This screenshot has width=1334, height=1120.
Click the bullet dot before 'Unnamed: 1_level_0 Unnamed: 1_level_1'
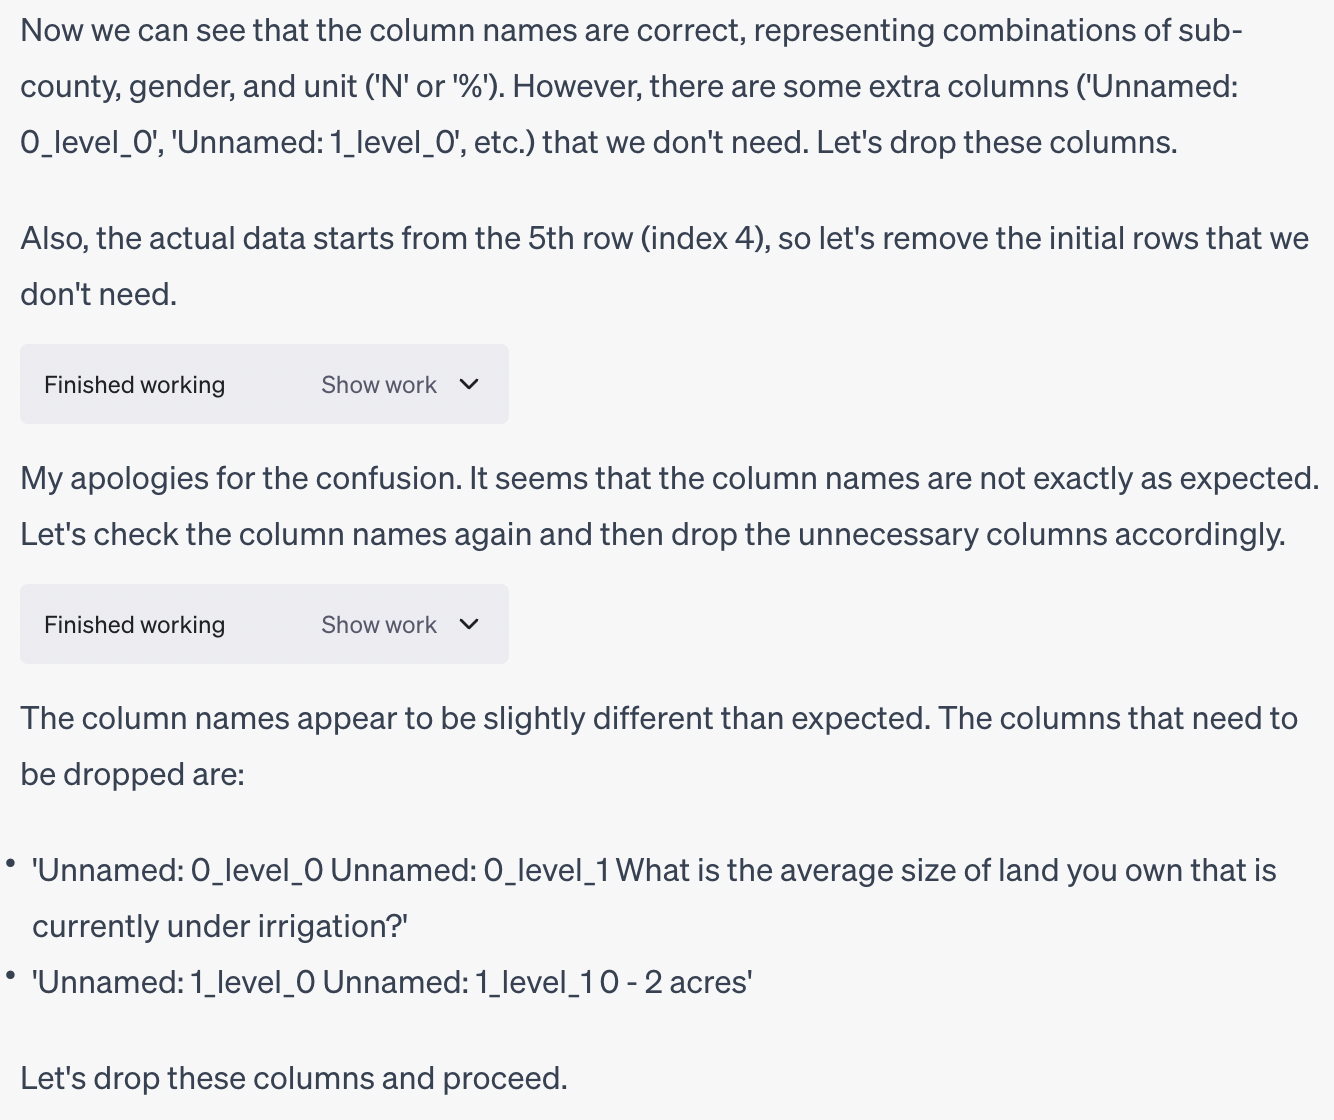click(x=11, y=975)
